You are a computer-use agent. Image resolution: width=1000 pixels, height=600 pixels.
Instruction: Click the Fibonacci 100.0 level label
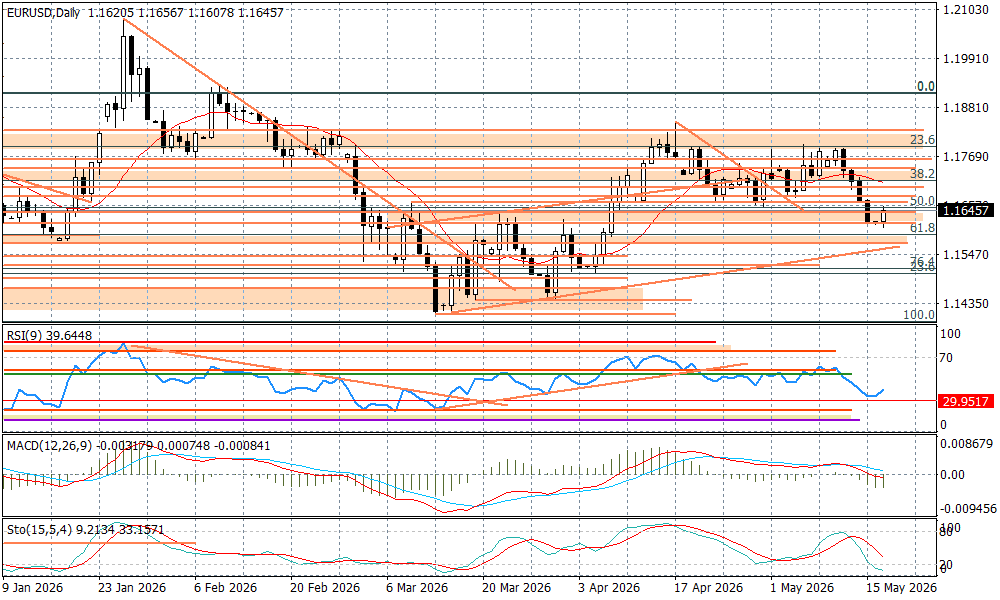coord(919,314)
